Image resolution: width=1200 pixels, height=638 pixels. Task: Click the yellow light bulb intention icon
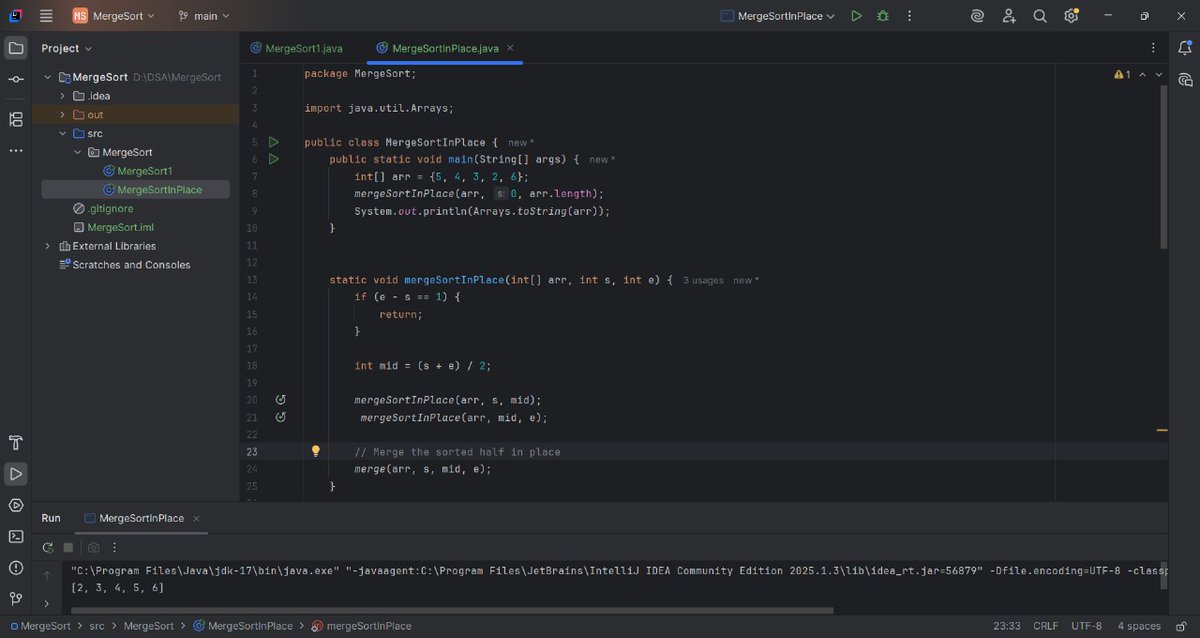click(x=316, y=451)
